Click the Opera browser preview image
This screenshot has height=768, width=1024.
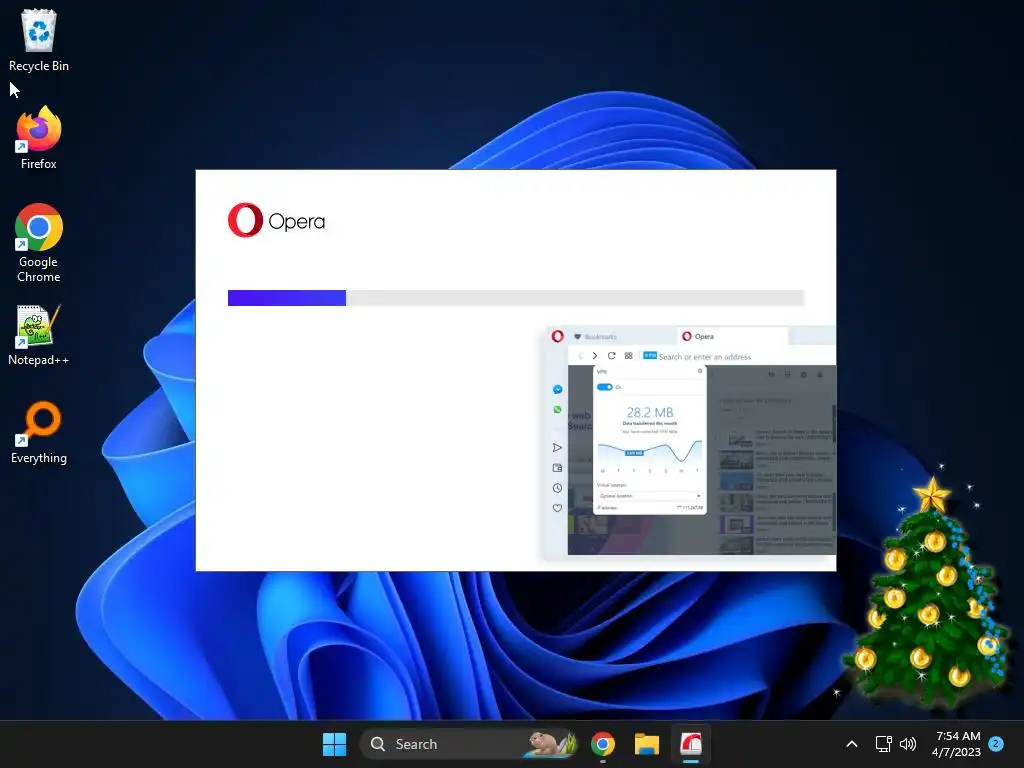690,441
